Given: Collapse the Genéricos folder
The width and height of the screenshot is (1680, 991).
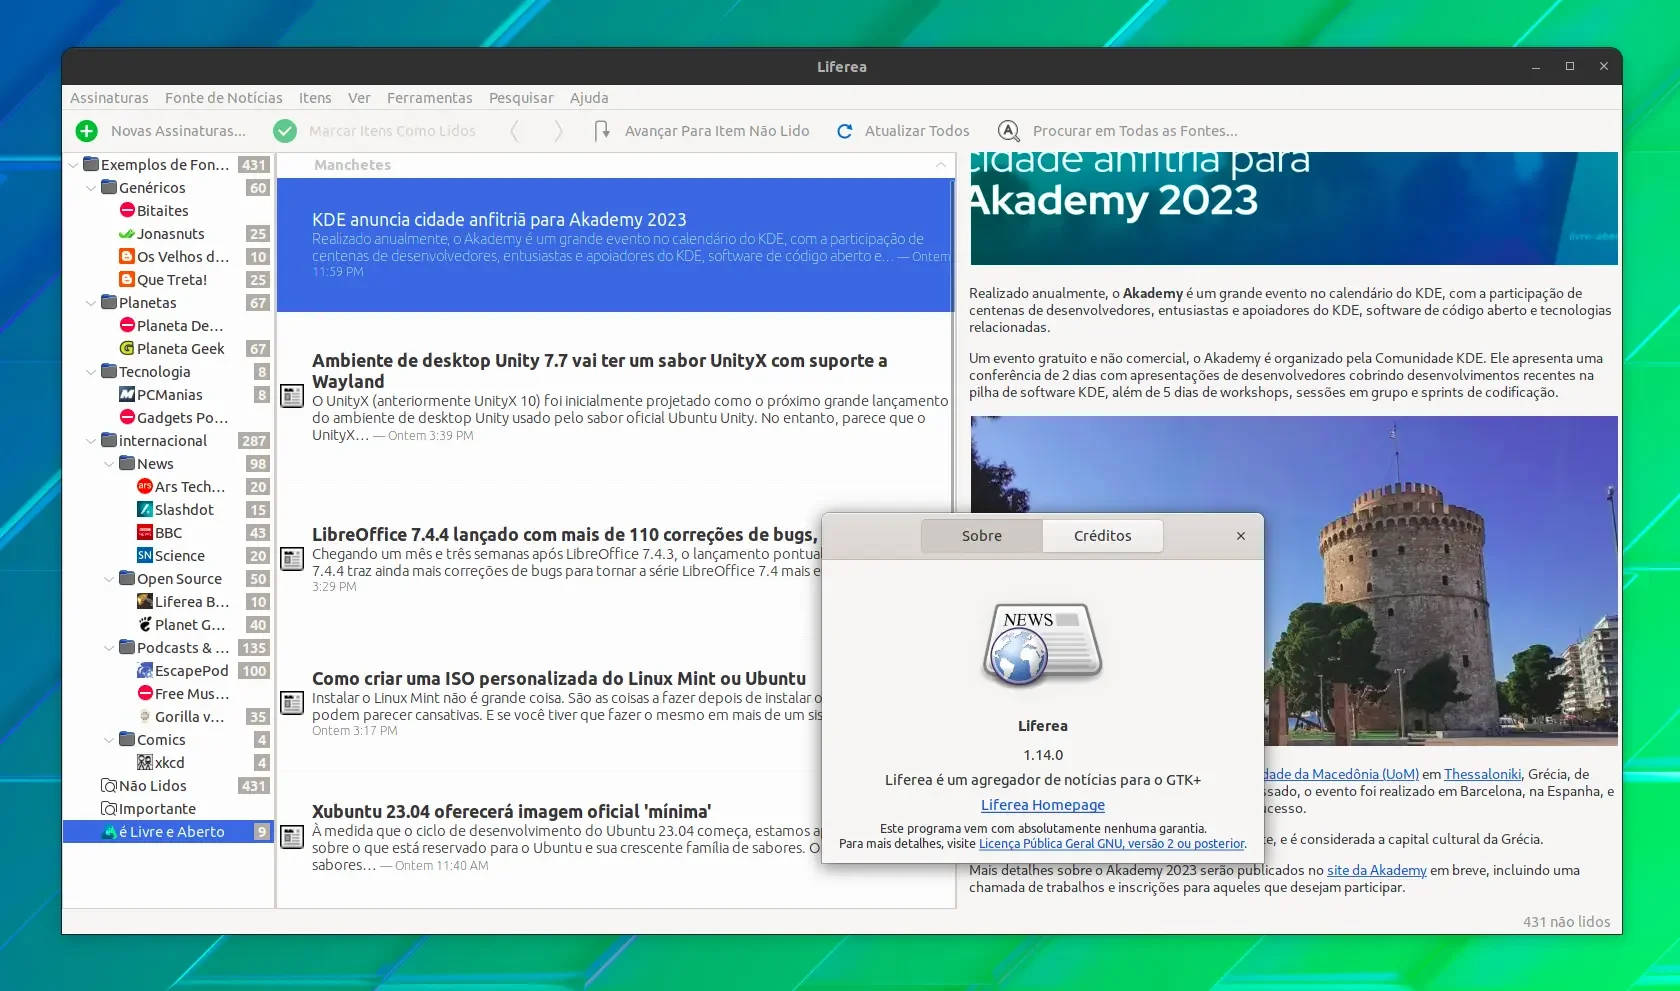Looking at the screenshot, I should [x=92, y=188].
